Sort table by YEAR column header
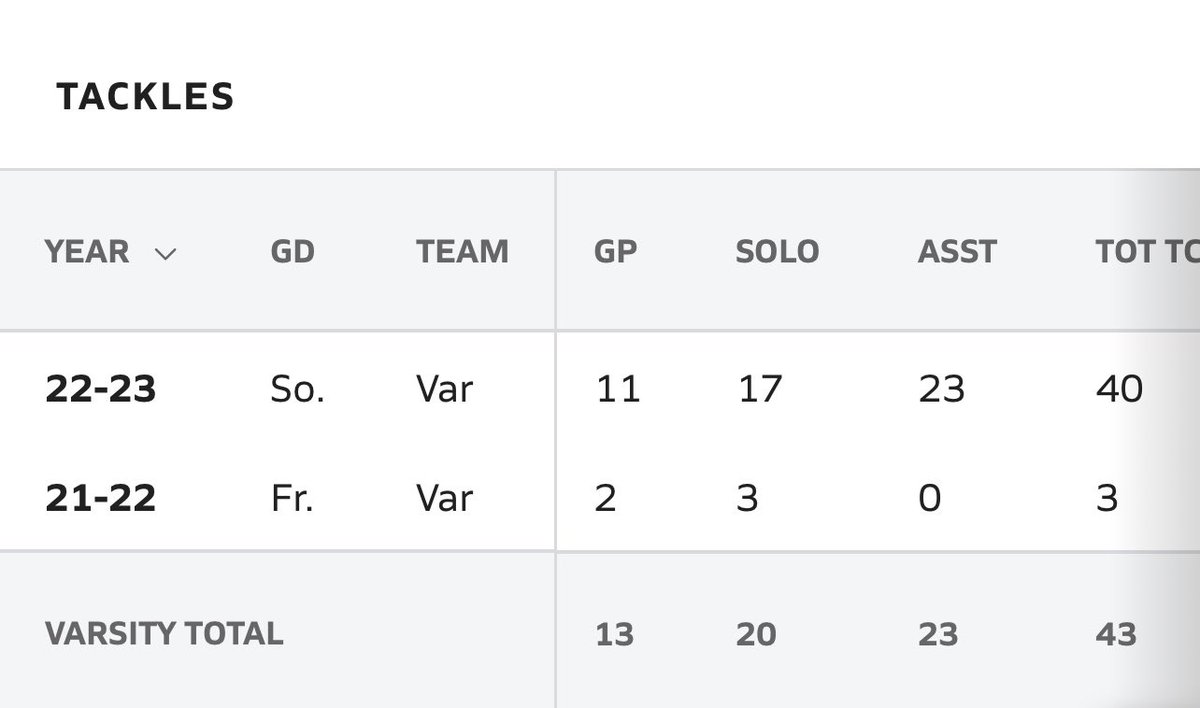This screenshot has height=708, width=1200. coord(87,251)
